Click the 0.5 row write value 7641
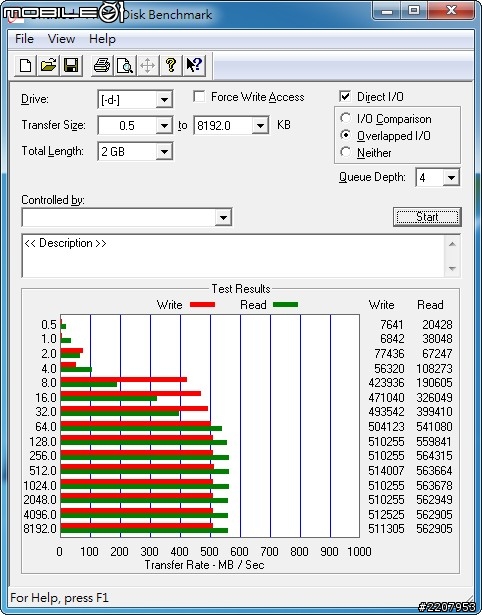The width and height of the screenshot is (482, 615). tap(392, 325)
